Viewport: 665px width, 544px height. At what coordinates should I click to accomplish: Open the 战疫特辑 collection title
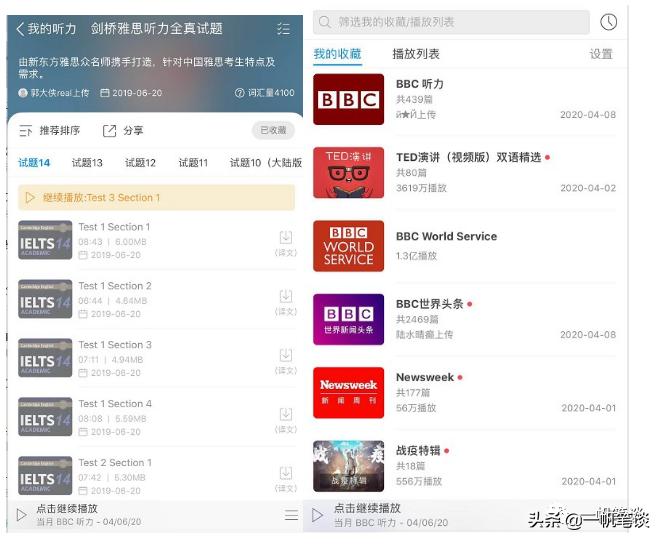click(x=418, y=450)
